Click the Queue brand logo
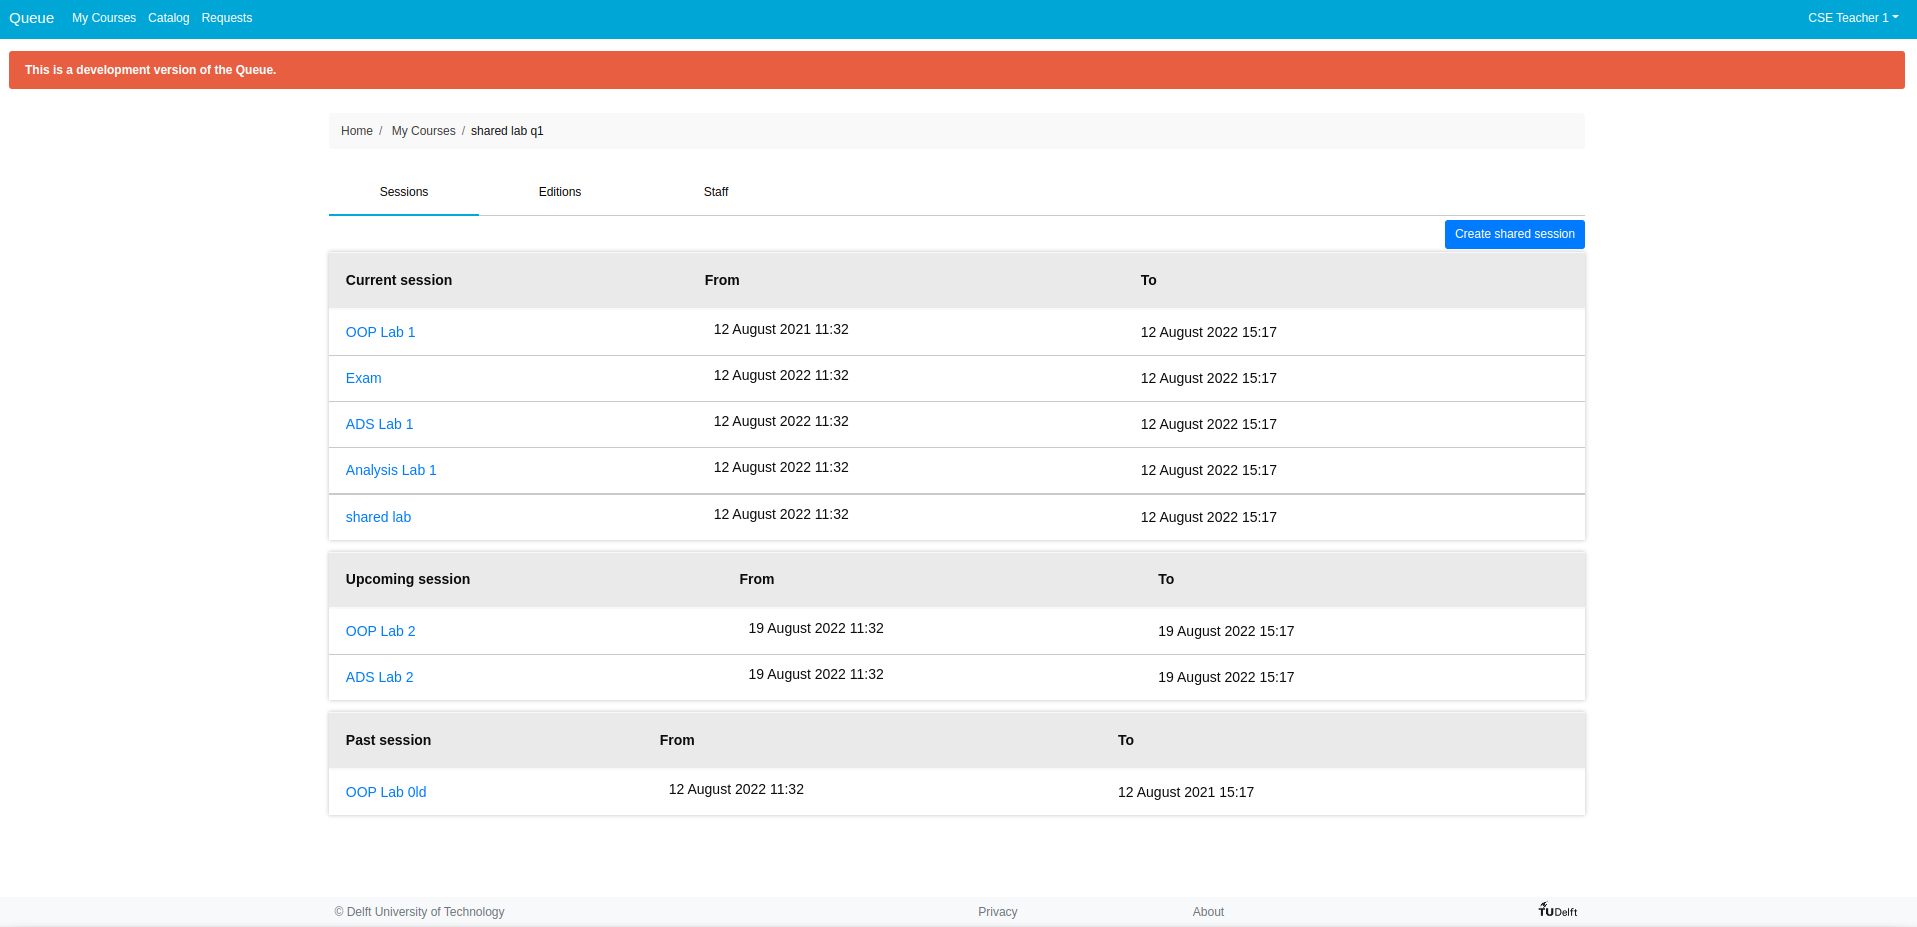The height and width of the screenshot is (927, 1917). pyautogui.click(x=32, y=18)
